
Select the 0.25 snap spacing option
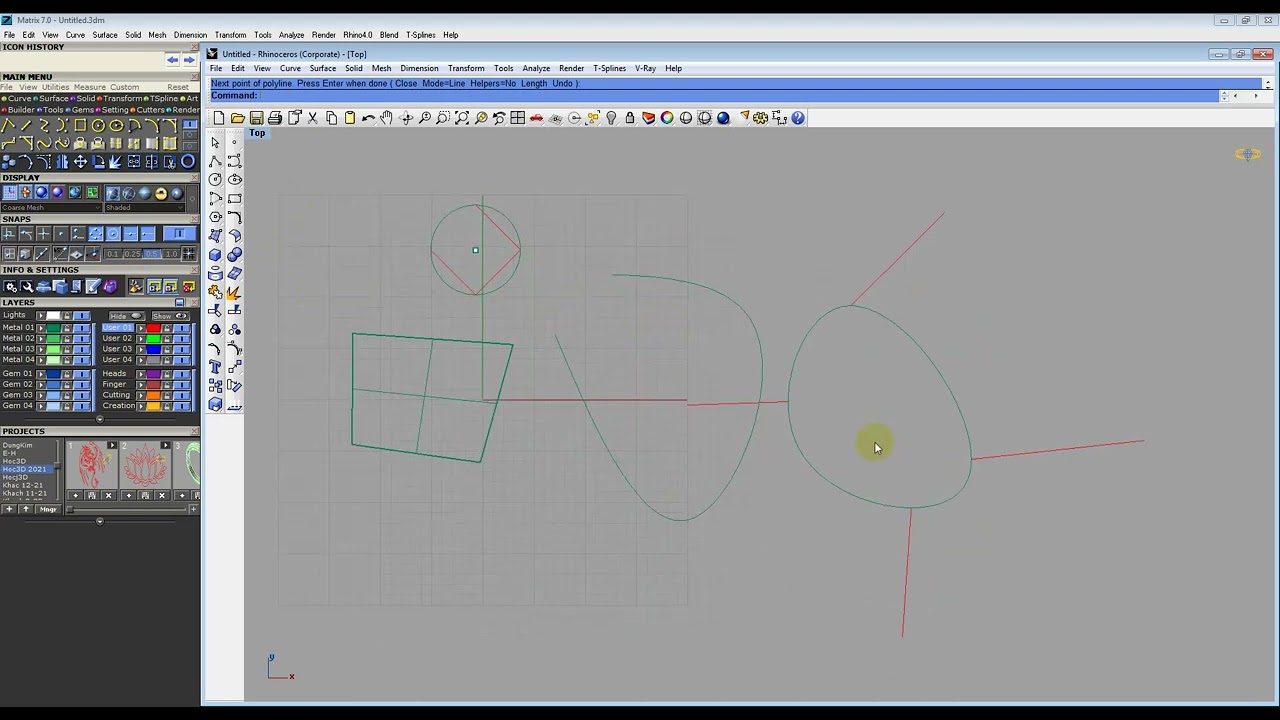click(132, 254)
